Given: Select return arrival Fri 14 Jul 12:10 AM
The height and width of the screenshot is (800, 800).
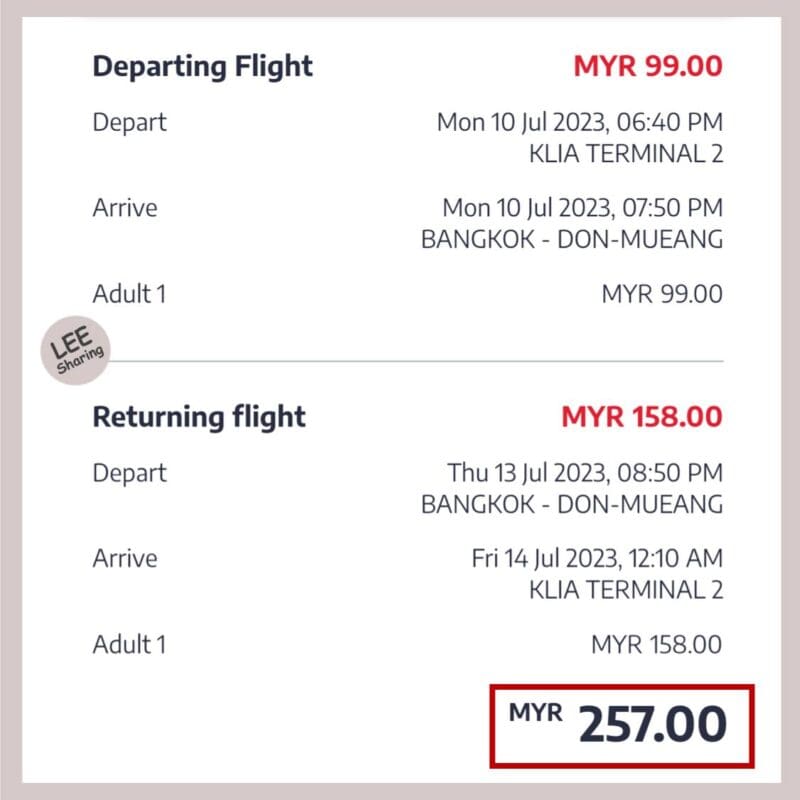Looking at the screenshot, I should (597, 559).
